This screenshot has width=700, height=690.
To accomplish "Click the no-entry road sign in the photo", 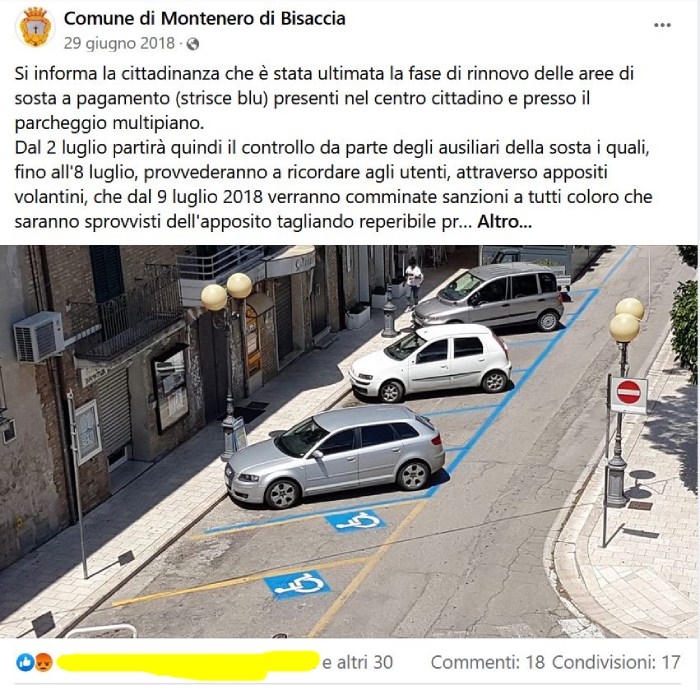I will [x=629, y=395].
